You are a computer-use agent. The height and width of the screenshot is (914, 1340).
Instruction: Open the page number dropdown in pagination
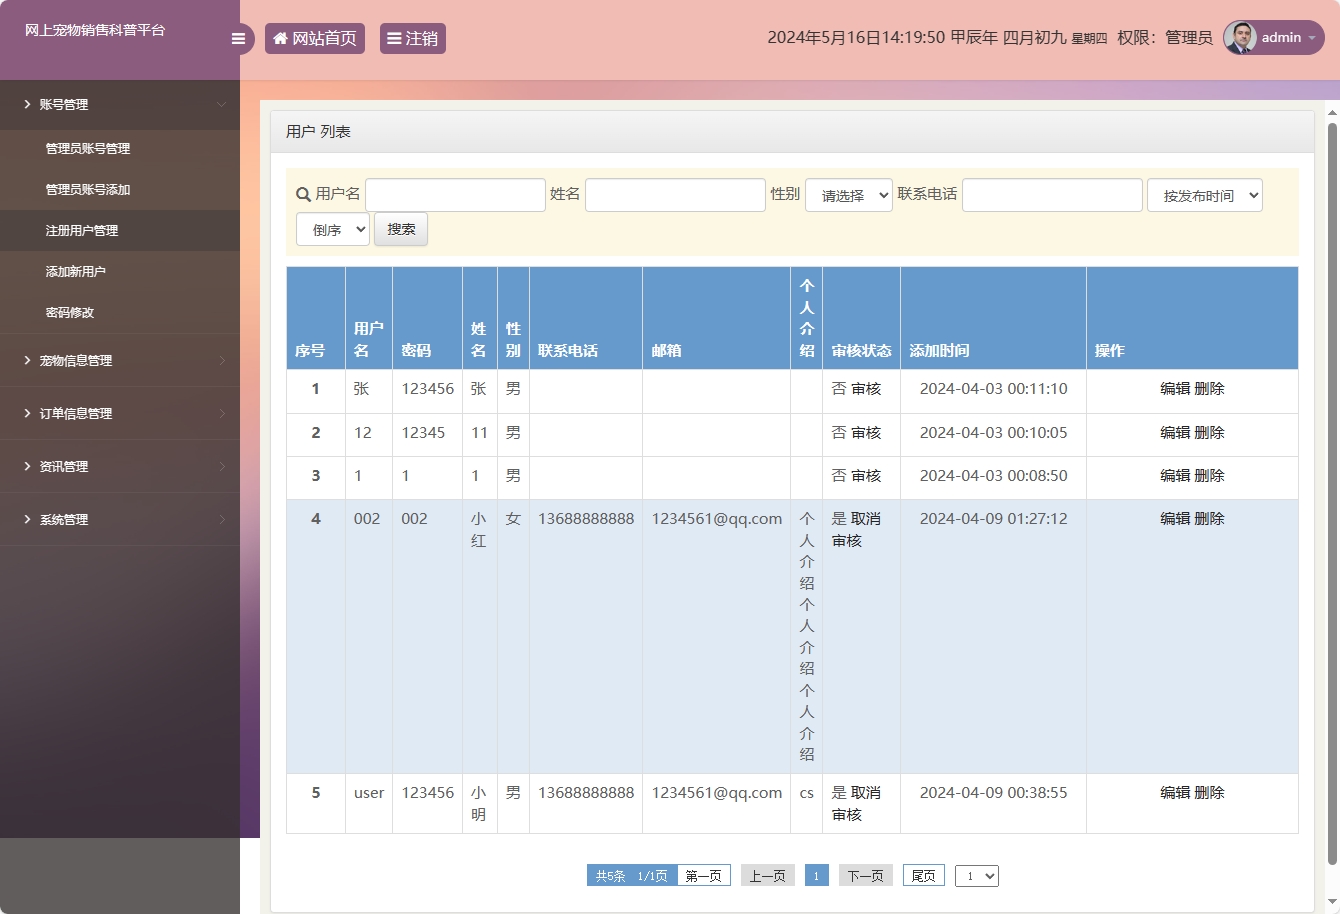click(x=976, y=874)
